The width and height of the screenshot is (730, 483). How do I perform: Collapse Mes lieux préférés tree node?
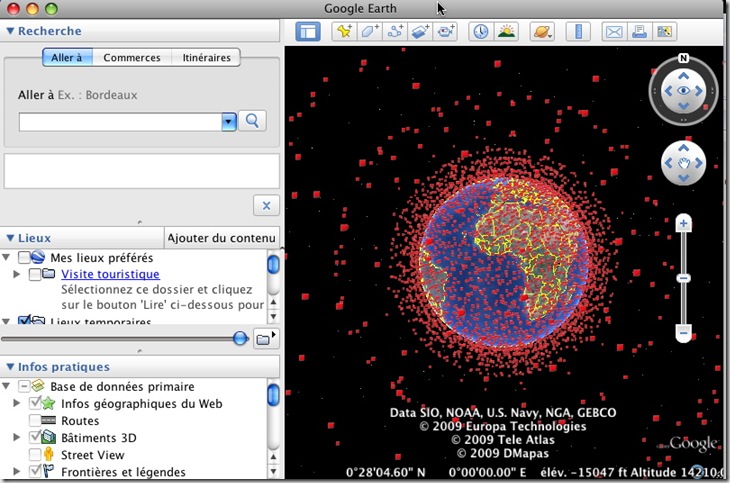tap(6, 257)
